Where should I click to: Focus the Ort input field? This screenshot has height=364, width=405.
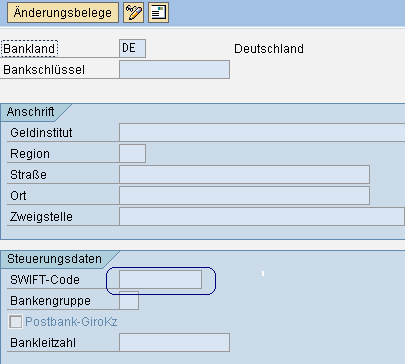244,195
